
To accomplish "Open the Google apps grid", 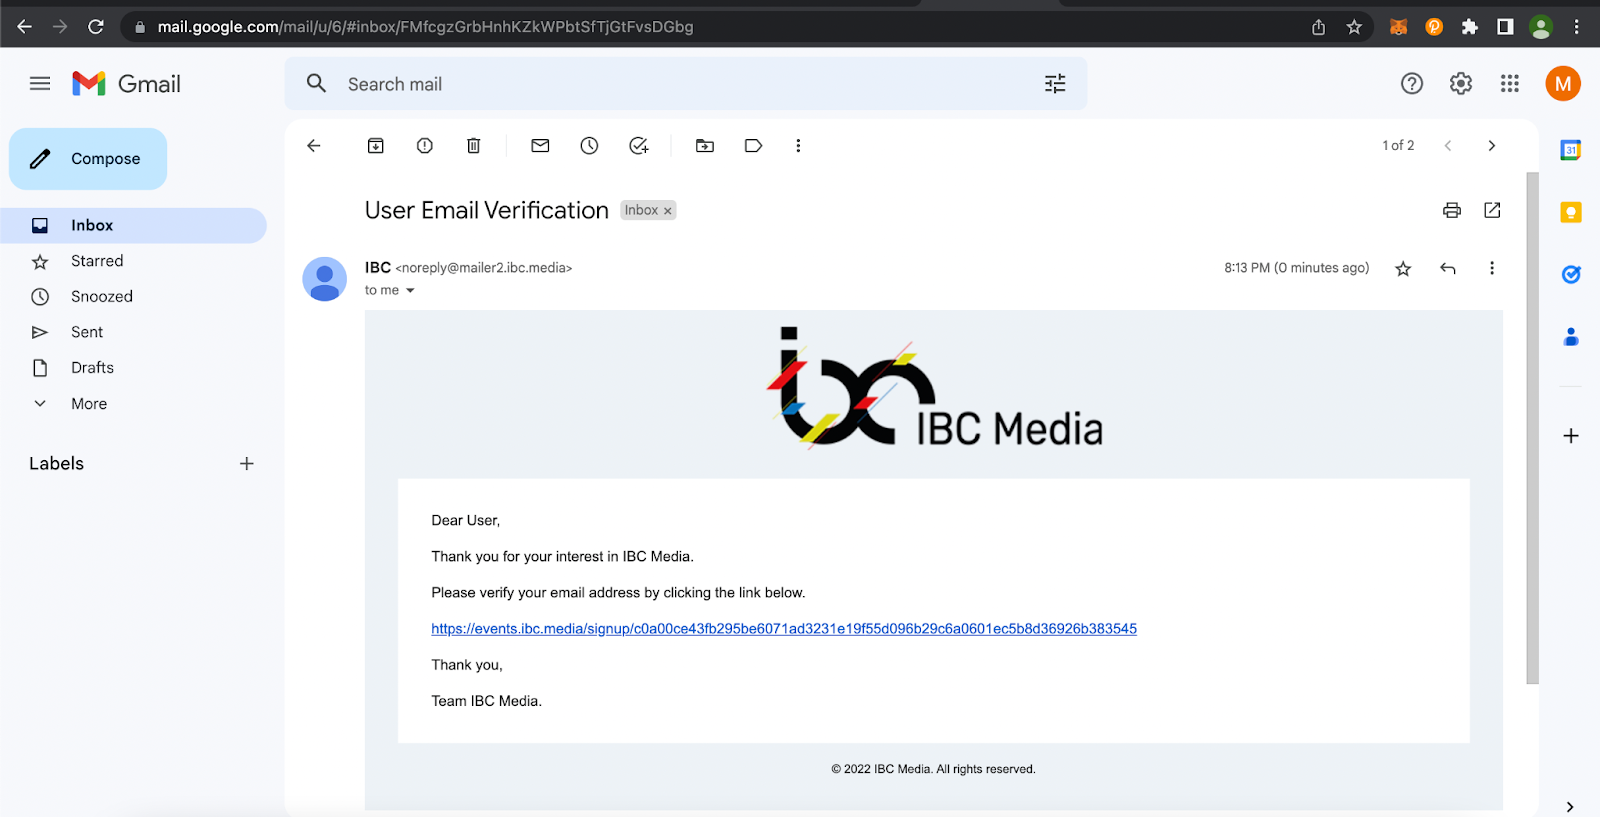I will (x=1510, y=84).
